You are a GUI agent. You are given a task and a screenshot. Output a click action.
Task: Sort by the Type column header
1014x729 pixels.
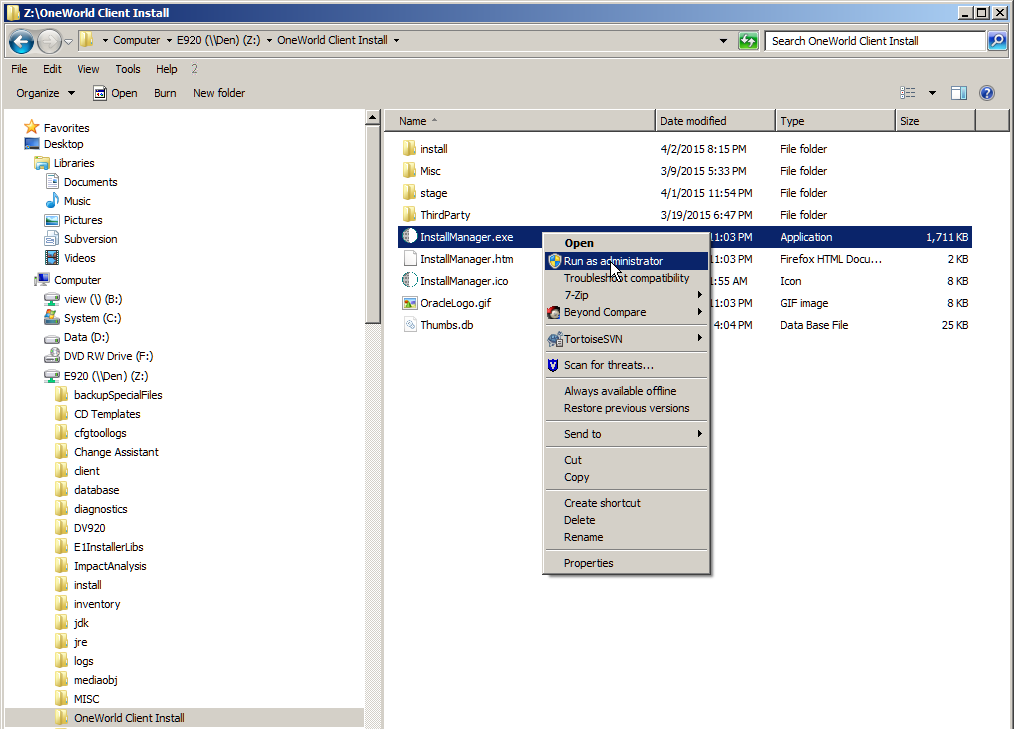pos(836,121)
